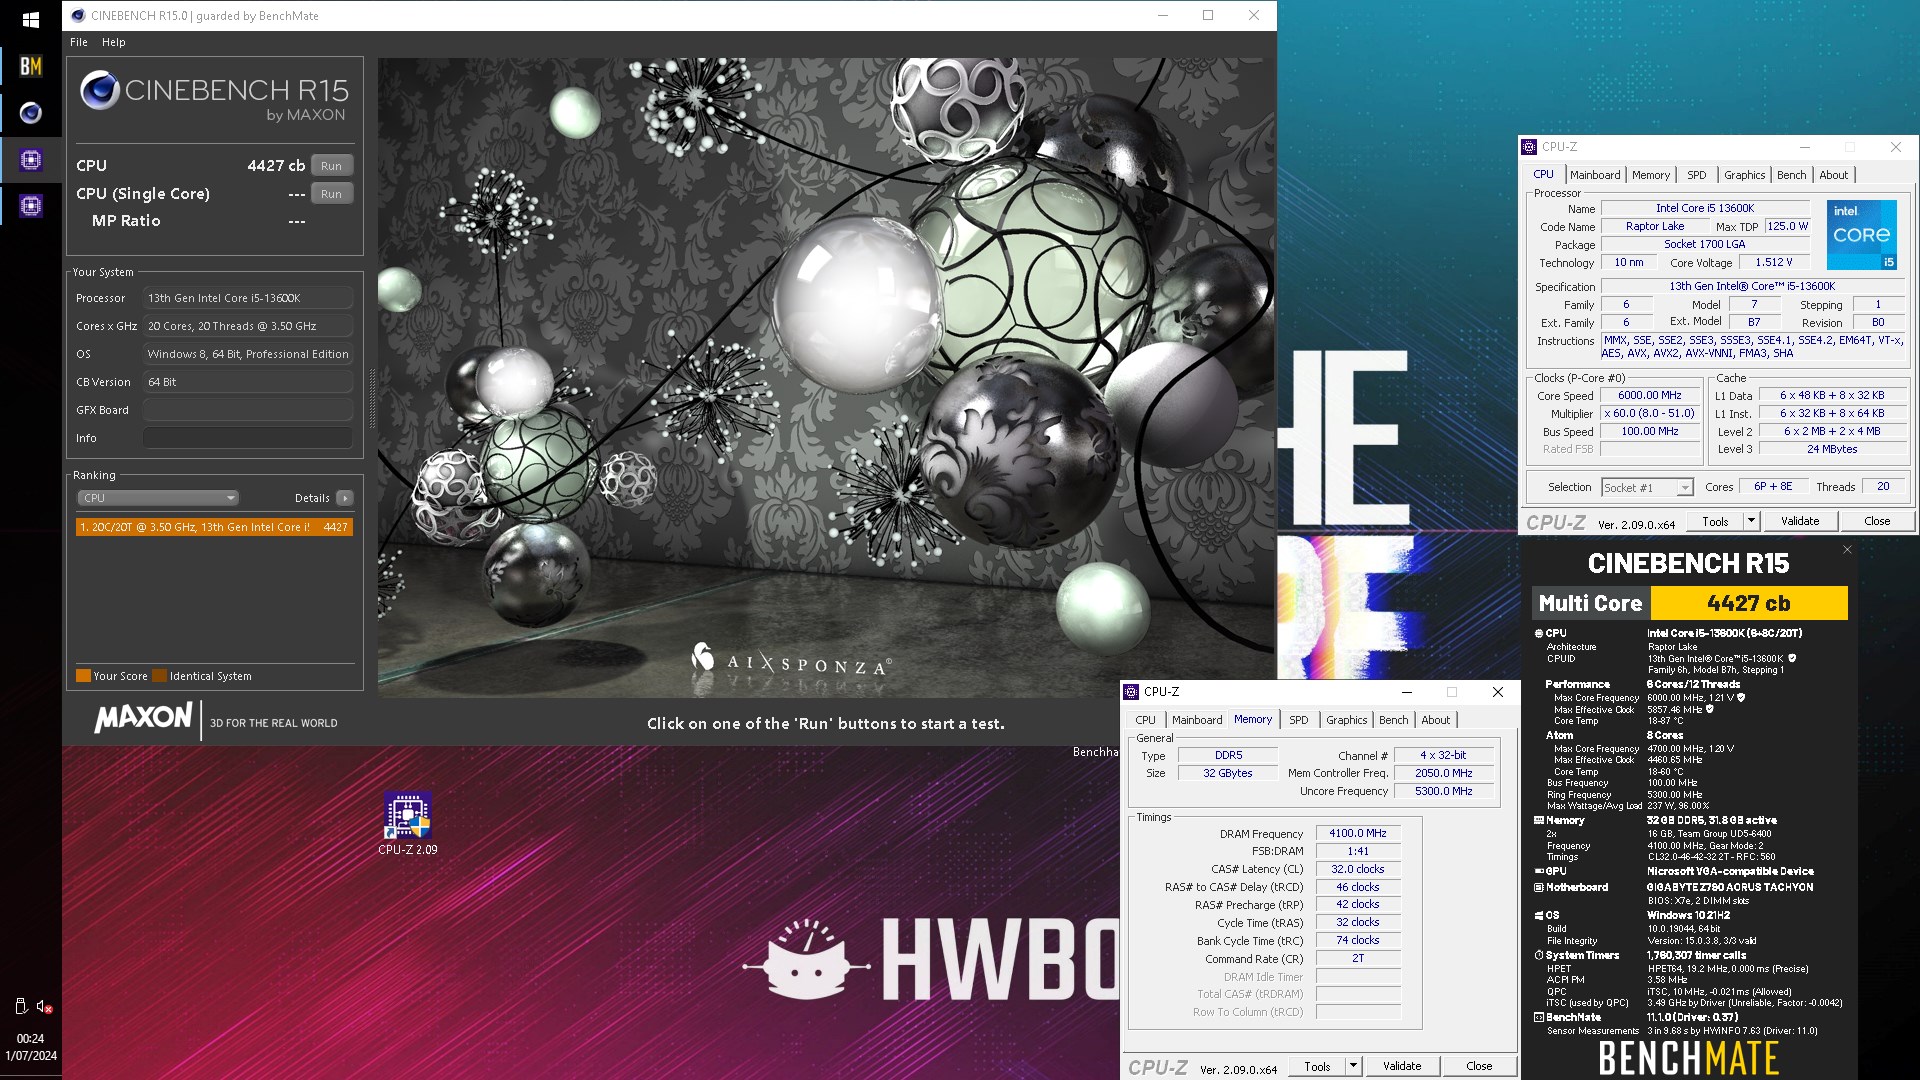Screen dimensions: 1920x1080
Task: Click the Uncore Frequency 5300.0 MHz value
Action: pyautogui.click(x=1444, y=791)
